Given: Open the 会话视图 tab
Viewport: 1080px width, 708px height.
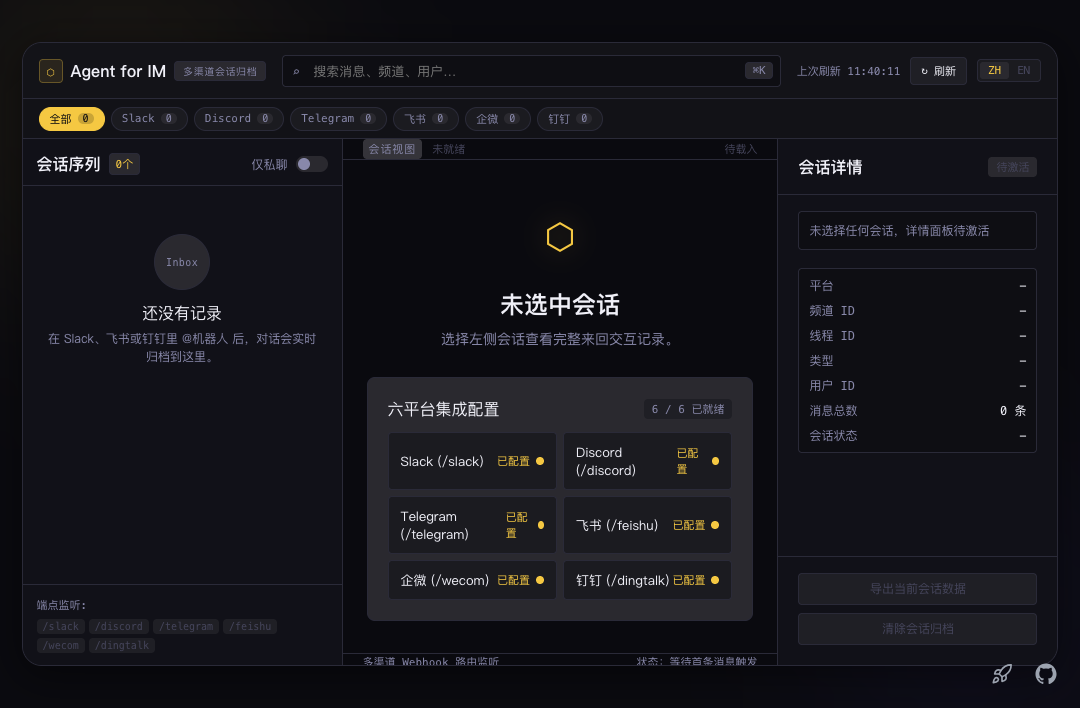Looking at the screenshot, I should tap(392, 149).
